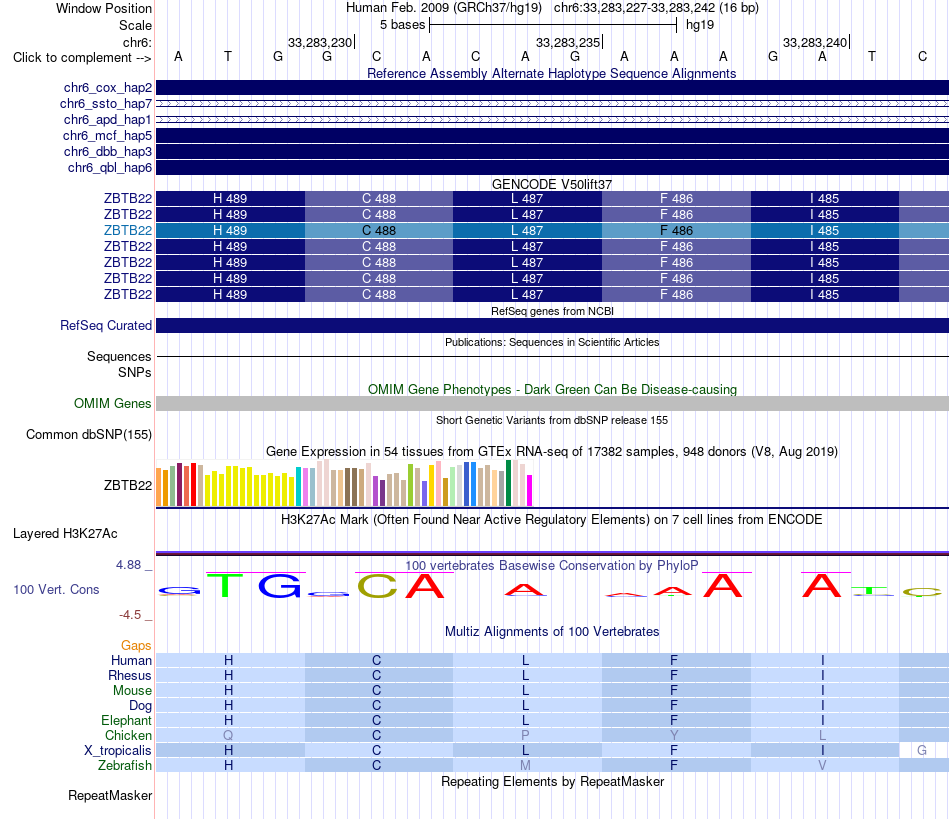Click the SNPs track label
The image size is (950, 819).
tap(135, 373)
